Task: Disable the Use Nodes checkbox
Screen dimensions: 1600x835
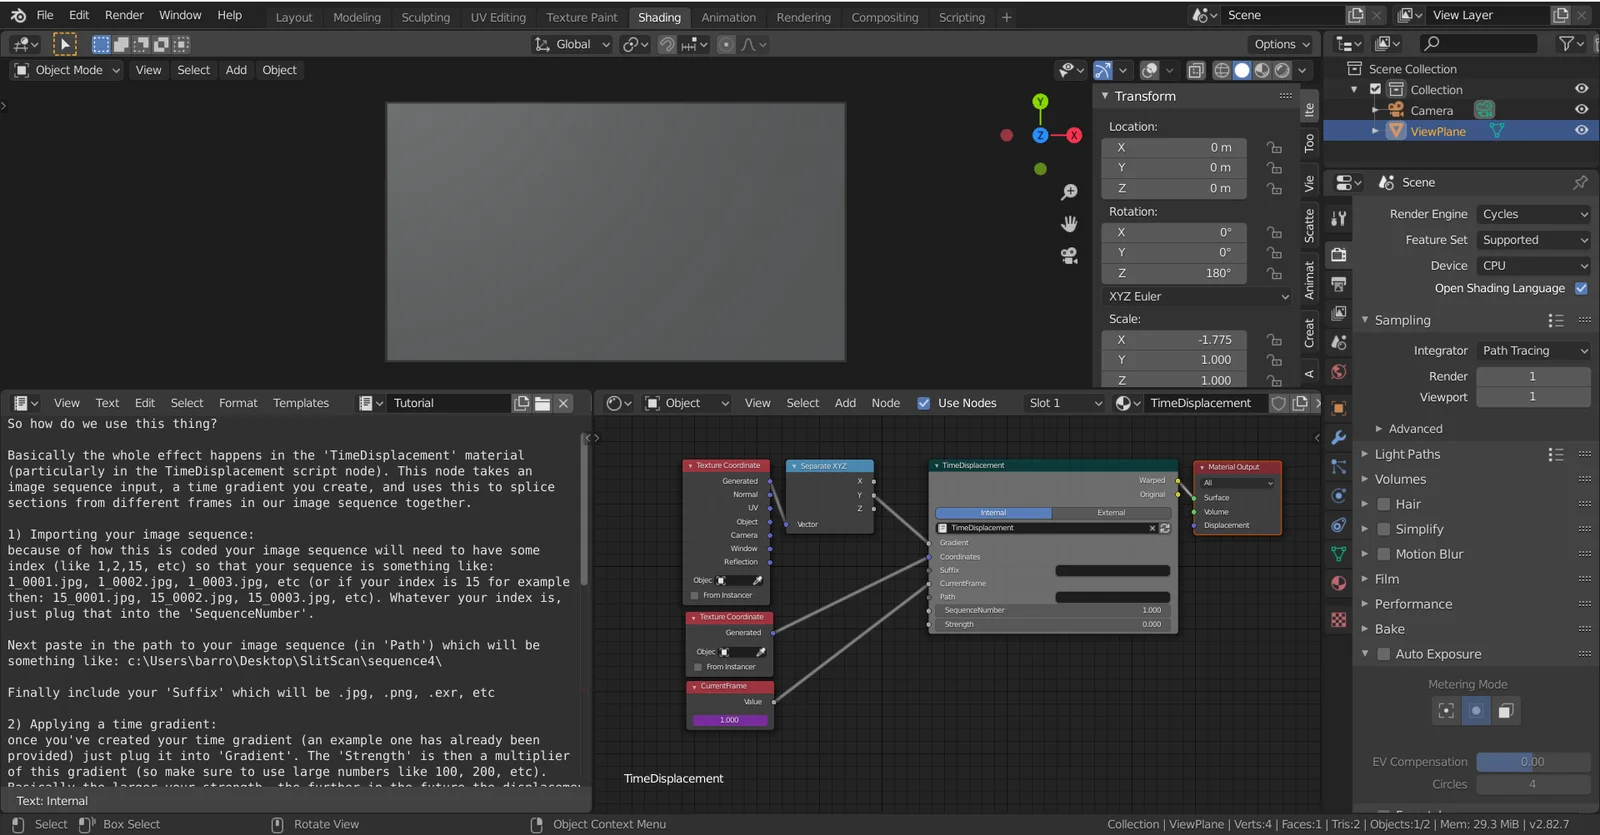Action: click(923, 403)
